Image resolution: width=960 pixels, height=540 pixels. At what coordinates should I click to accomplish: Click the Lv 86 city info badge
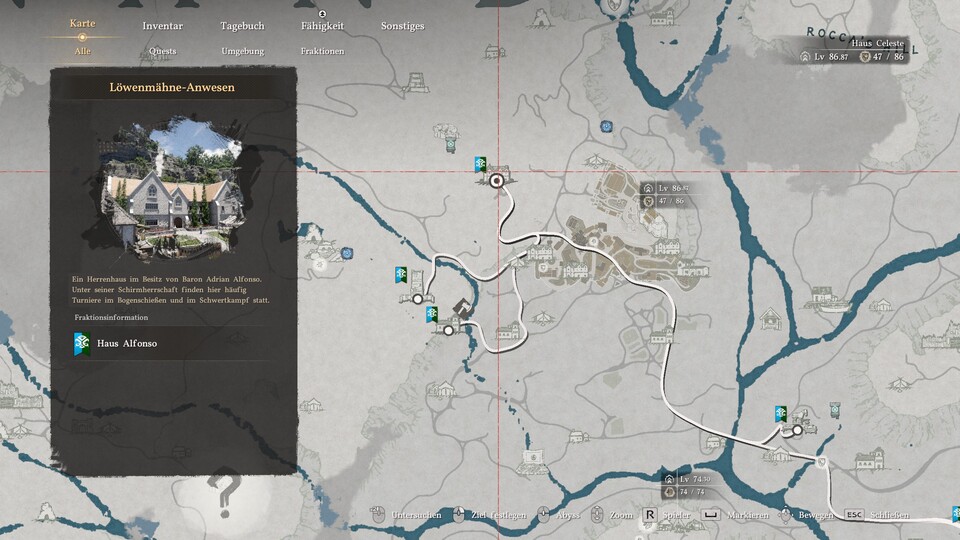tap(667, 194)
